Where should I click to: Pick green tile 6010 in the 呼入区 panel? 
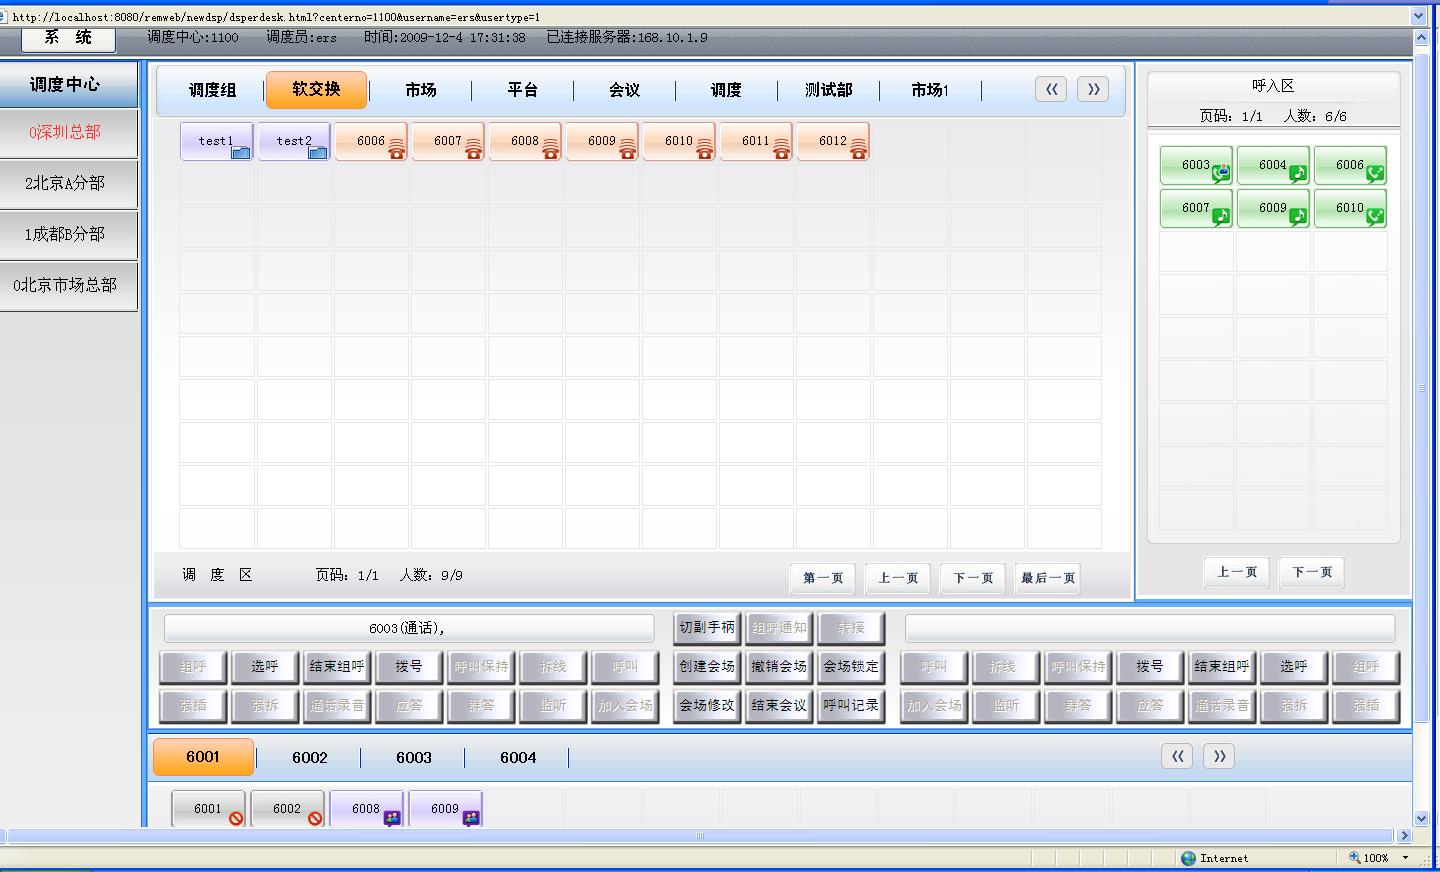[x=1350, y=209]
